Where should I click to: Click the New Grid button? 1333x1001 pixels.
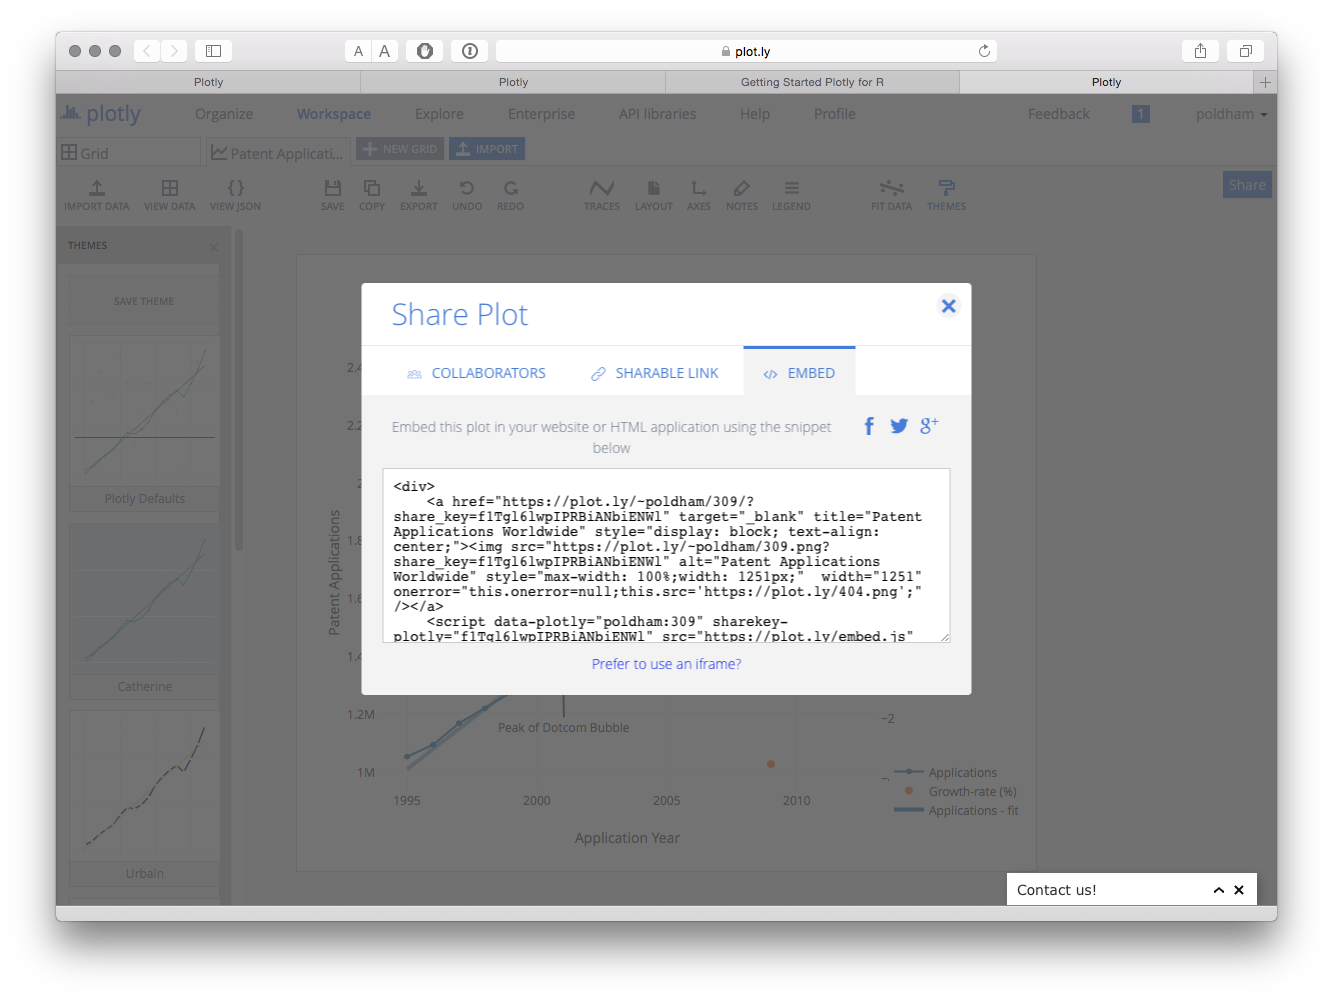(399, 149)
